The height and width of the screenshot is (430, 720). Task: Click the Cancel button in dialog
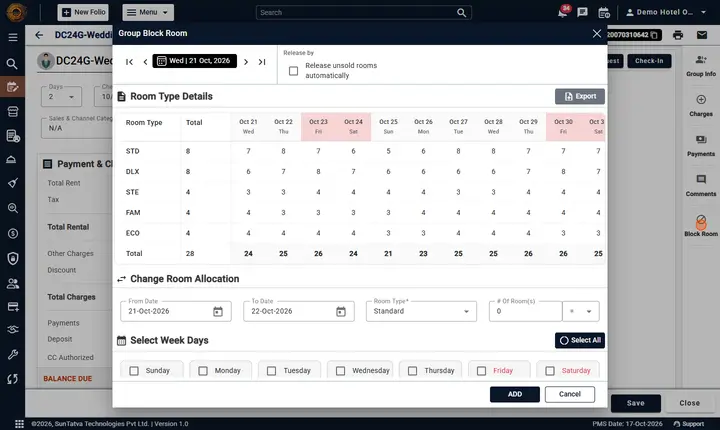pos(570,394)
